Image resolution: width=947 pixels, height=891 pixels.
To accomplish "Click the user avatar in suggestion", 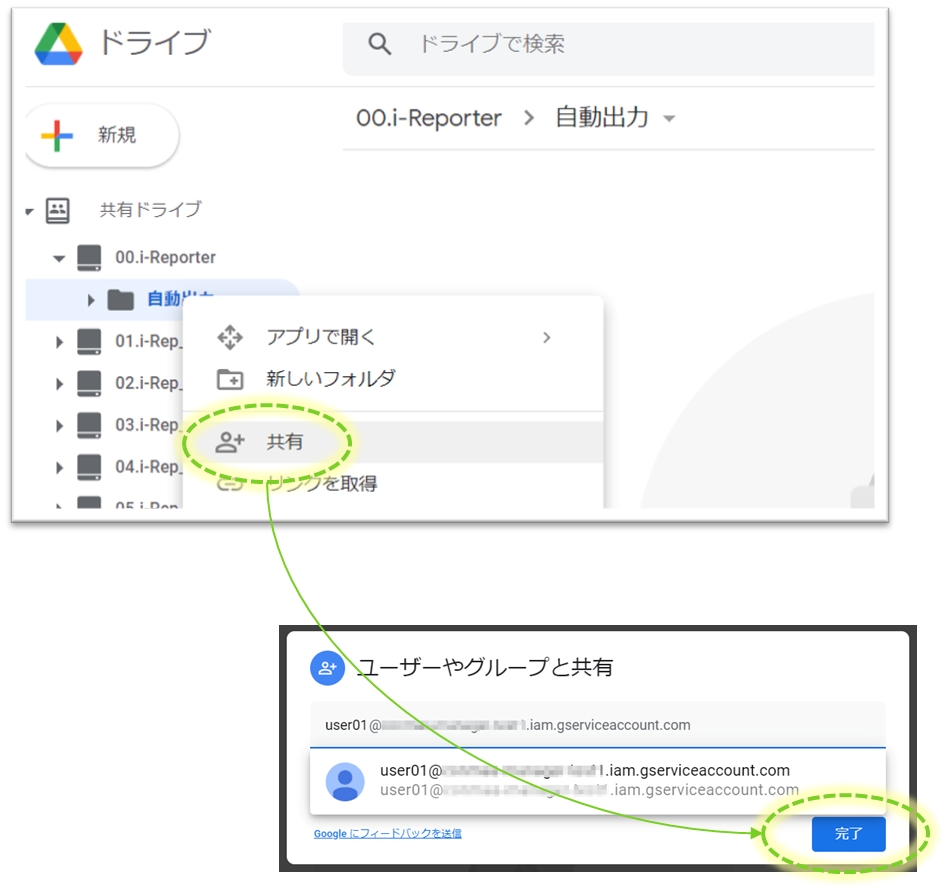I will (346, 781).
